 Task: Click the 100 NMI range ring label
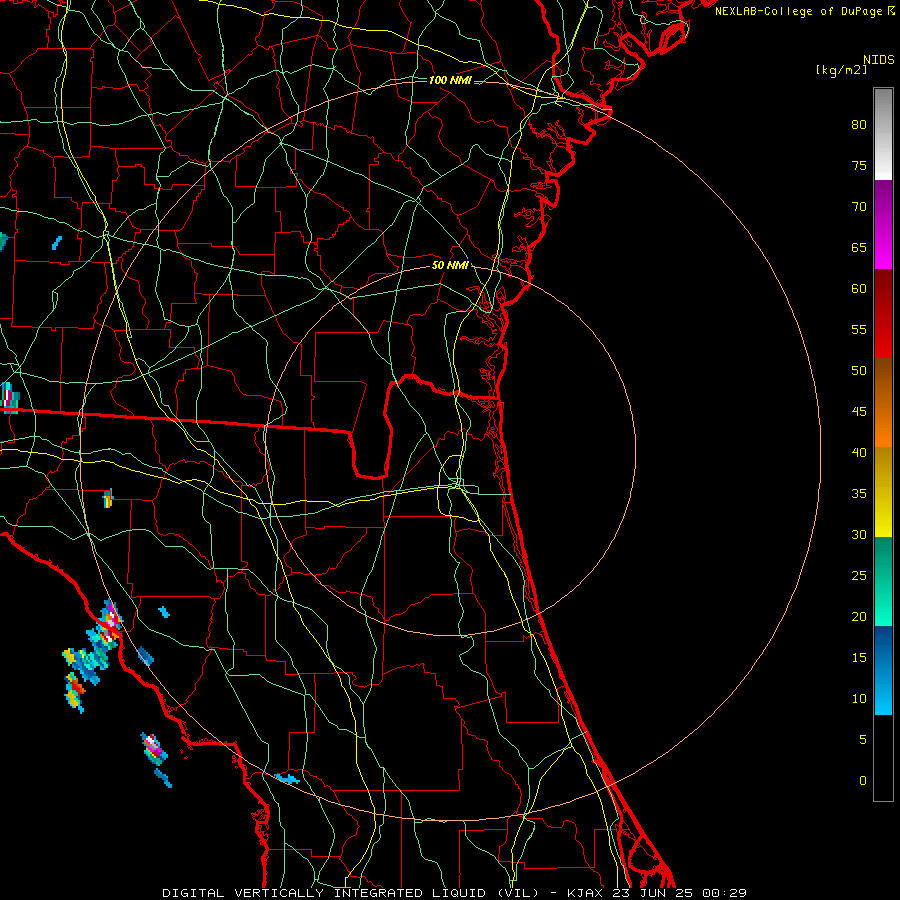pos(450,80)
